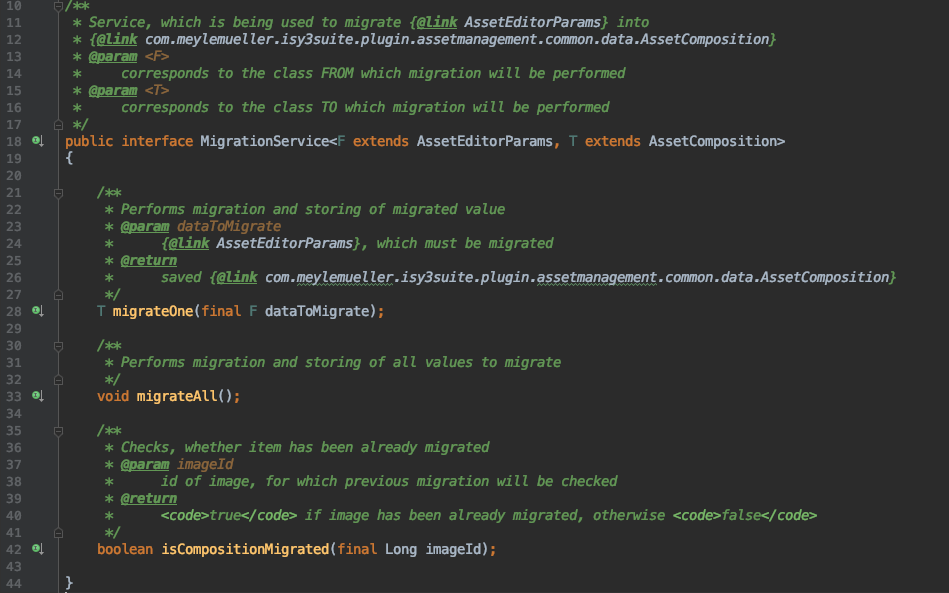Click AssetEditorParams link in migrateOne Javadoc

285,243
